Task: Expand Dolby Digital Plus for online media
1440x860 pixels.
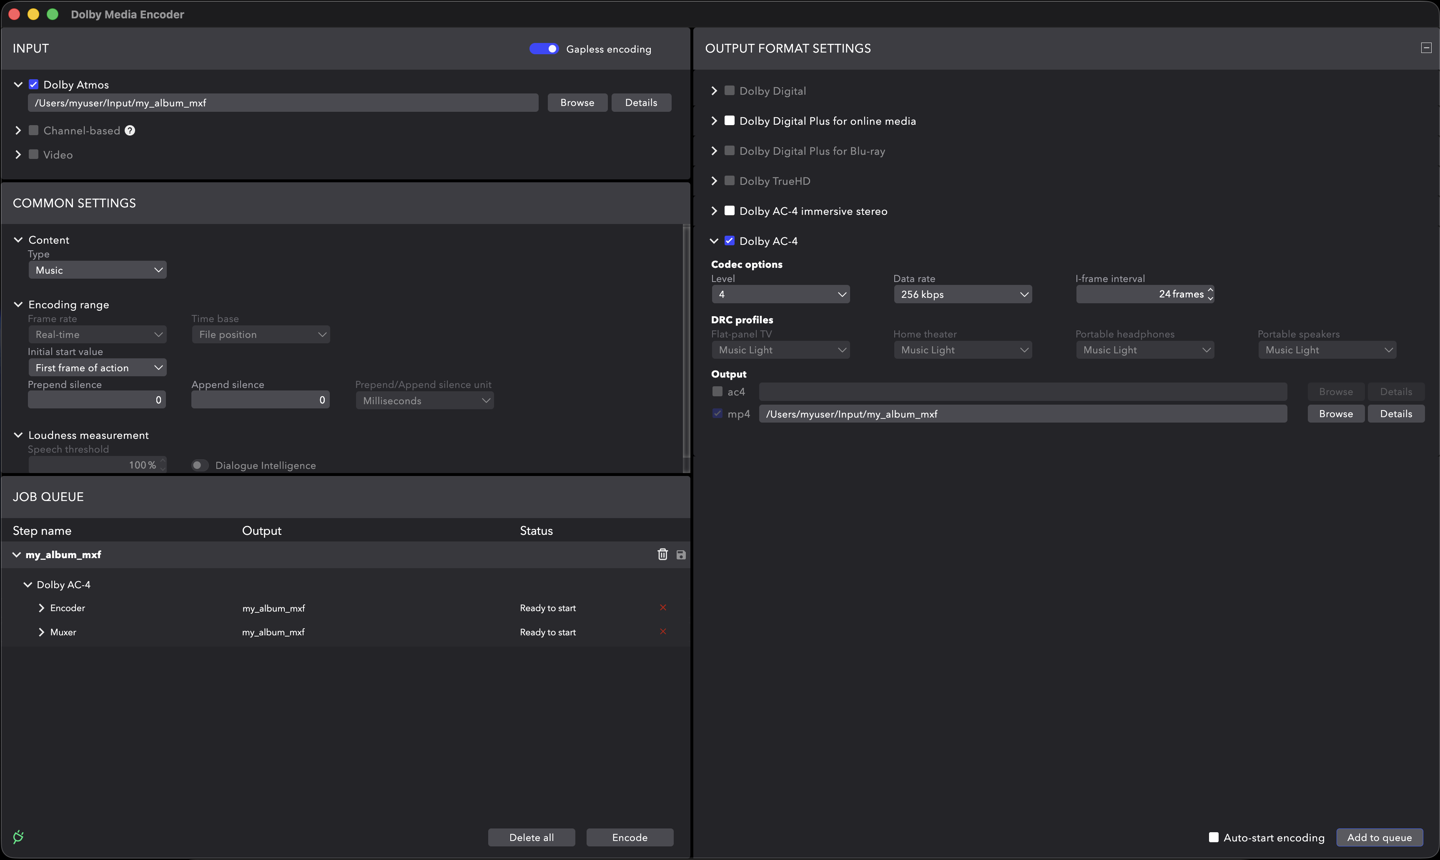Action: click(714, 121)
